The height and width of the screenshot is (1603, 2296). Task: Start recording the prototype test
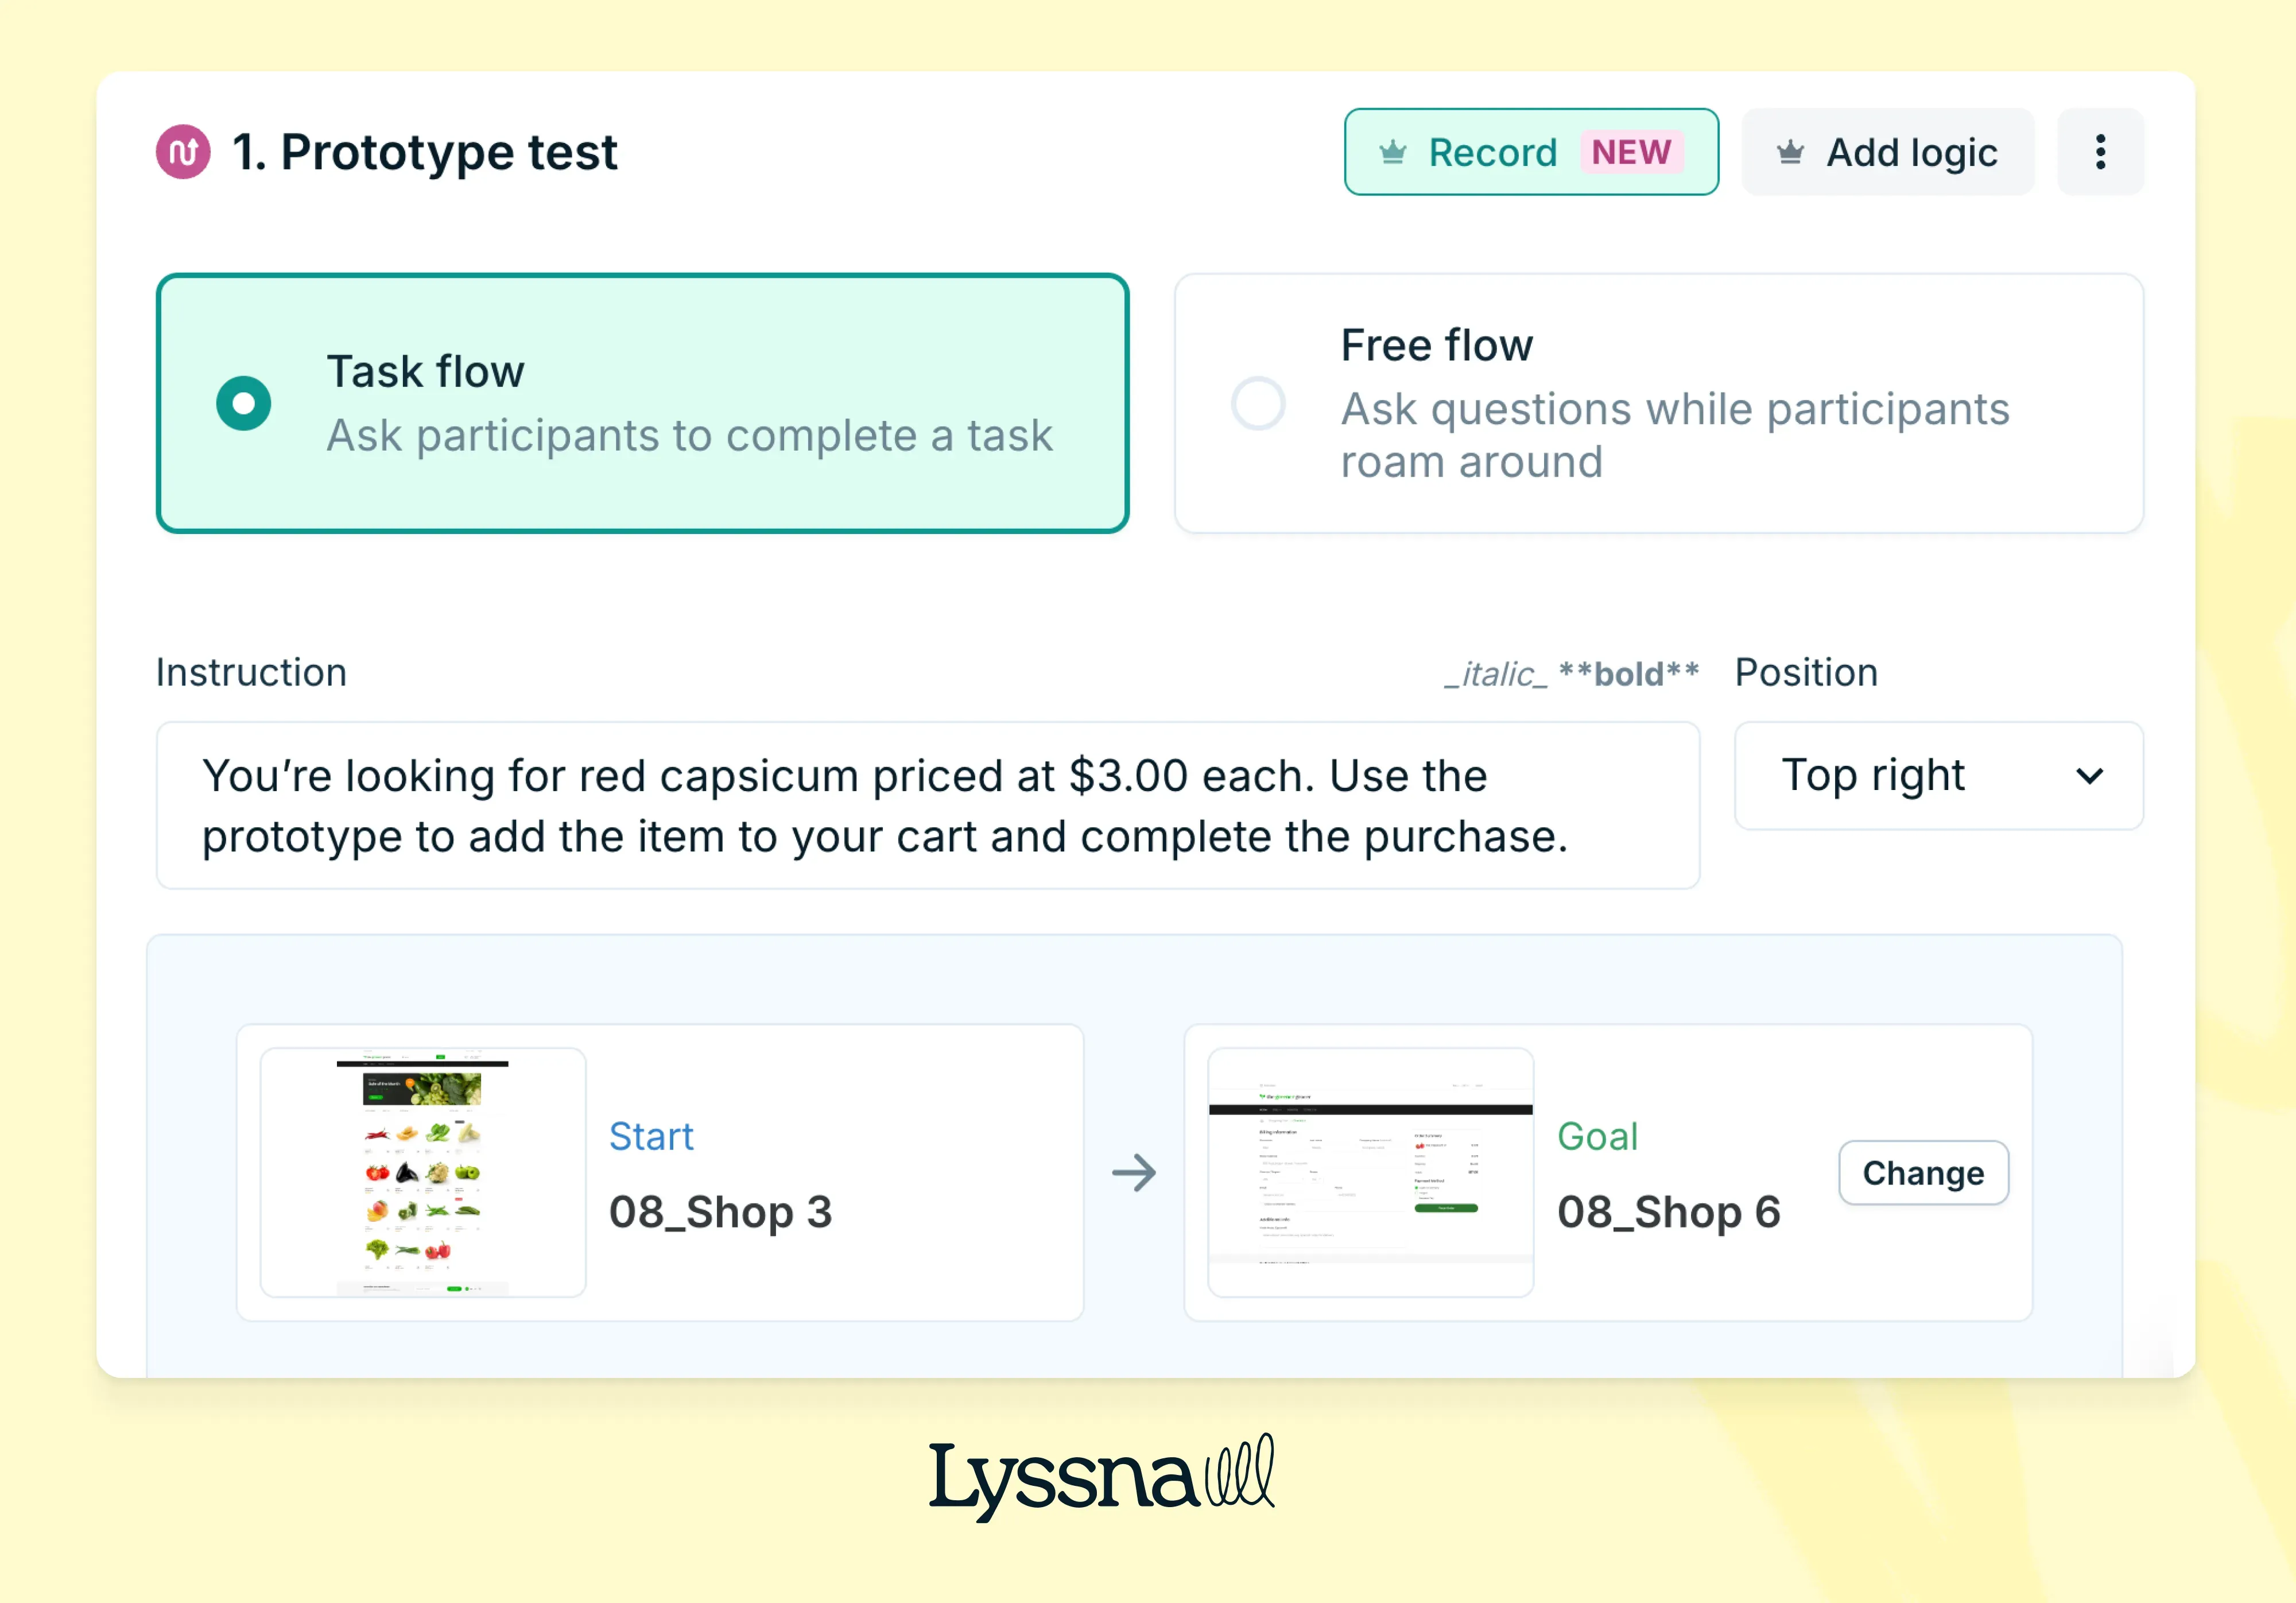pyautogui.click(x=1492, y=152)
